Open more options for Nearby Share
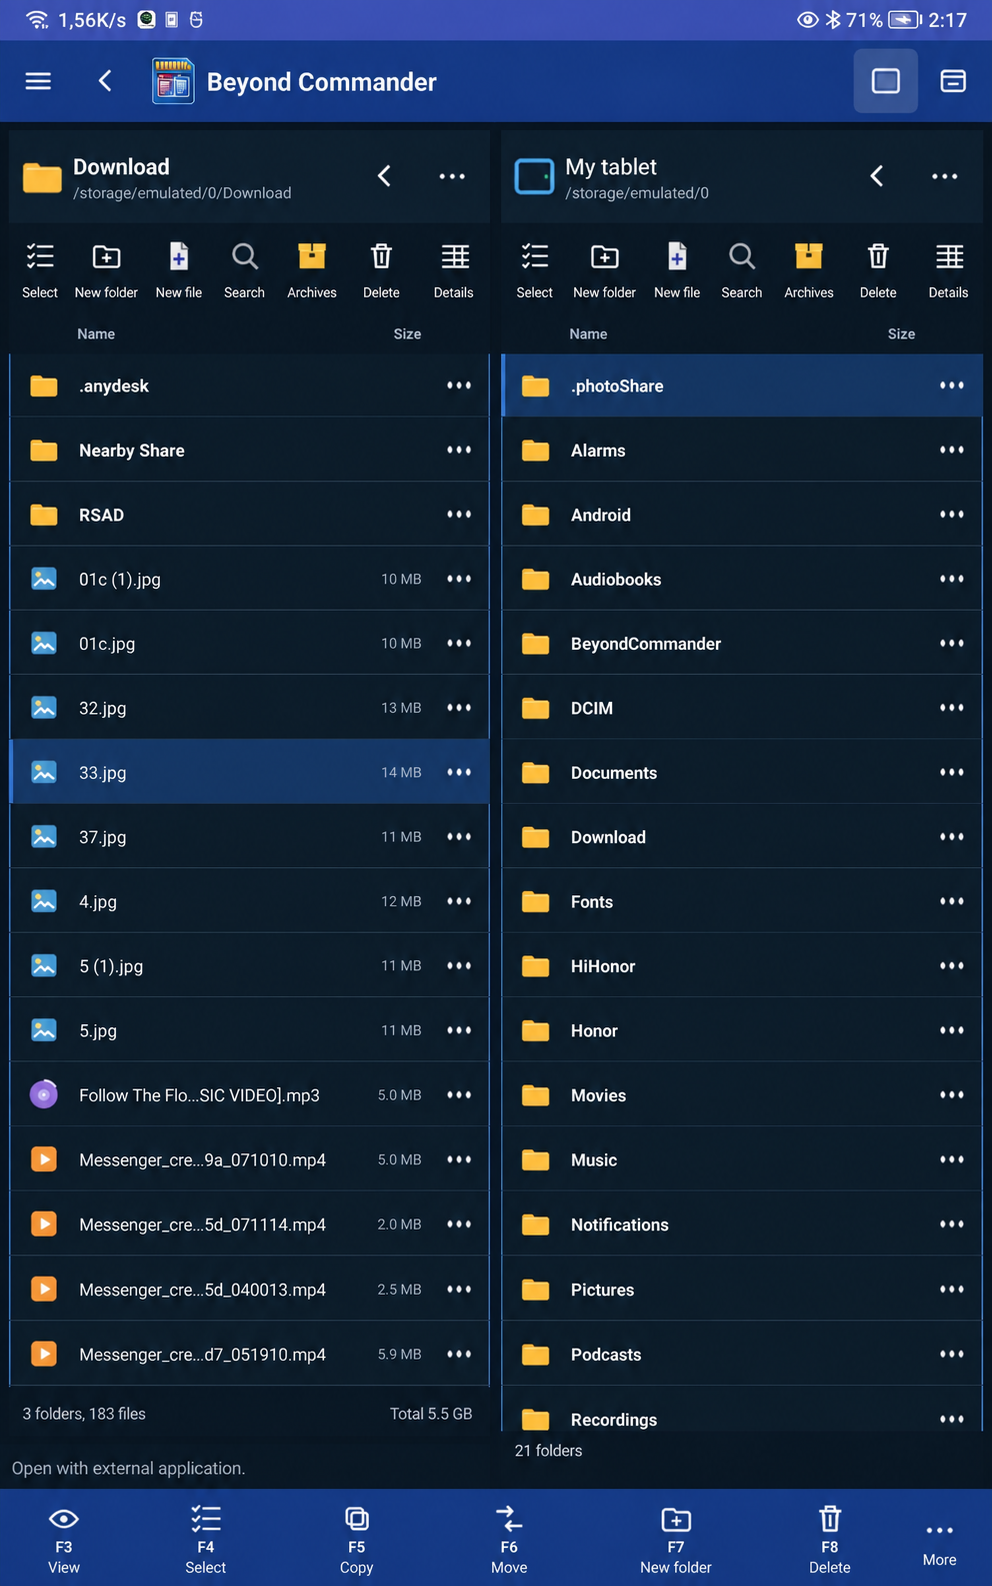 point(459,450)
